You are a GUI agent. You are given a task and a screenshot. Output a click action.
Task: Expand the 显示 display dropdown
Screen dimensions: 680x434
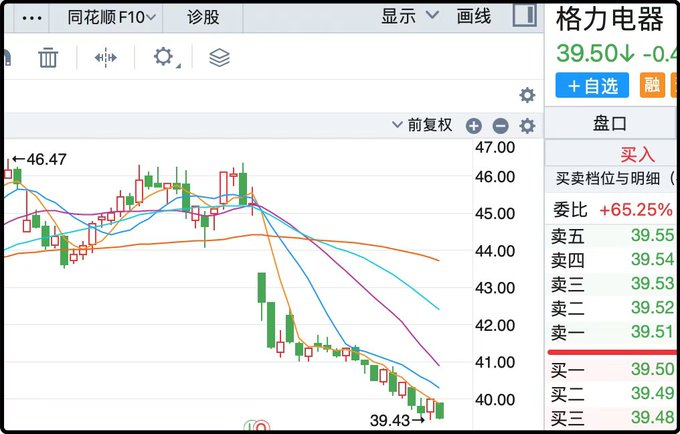point(410,16)
